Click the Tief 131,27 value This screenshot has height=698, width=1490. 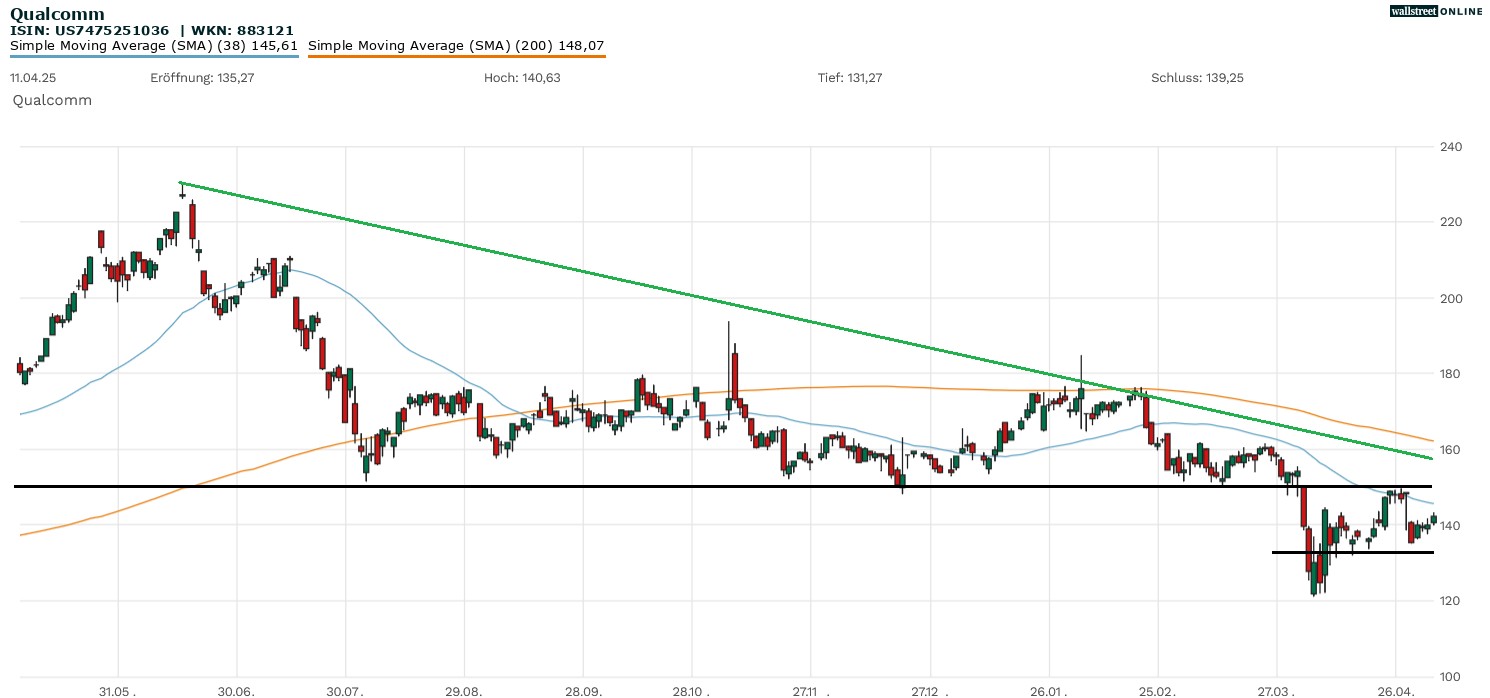click(x=850, y=78)
